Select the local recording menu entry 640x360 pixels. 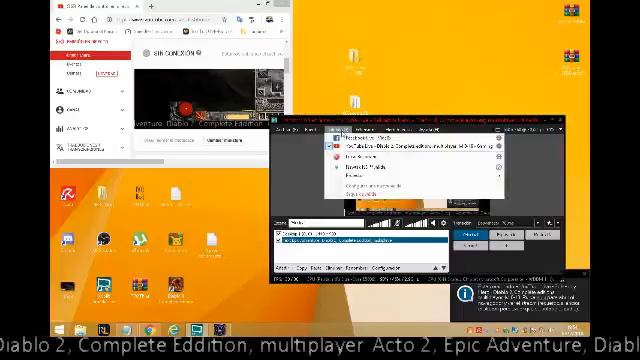(x=361, y=157)
